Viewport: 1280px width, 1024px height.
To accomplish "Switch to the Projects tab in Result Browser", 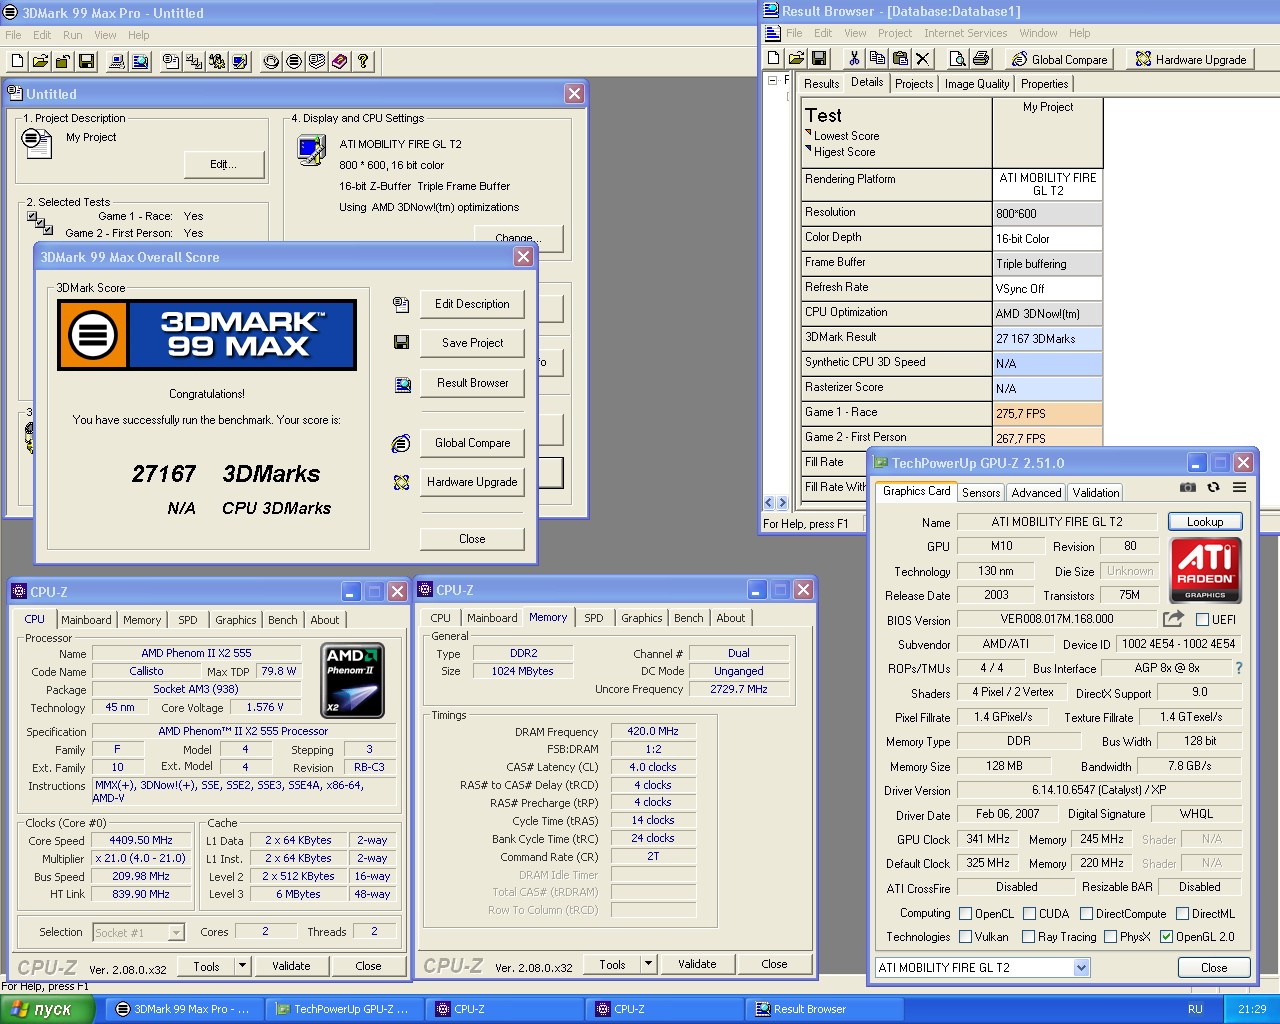I will (x=914, y=84).
